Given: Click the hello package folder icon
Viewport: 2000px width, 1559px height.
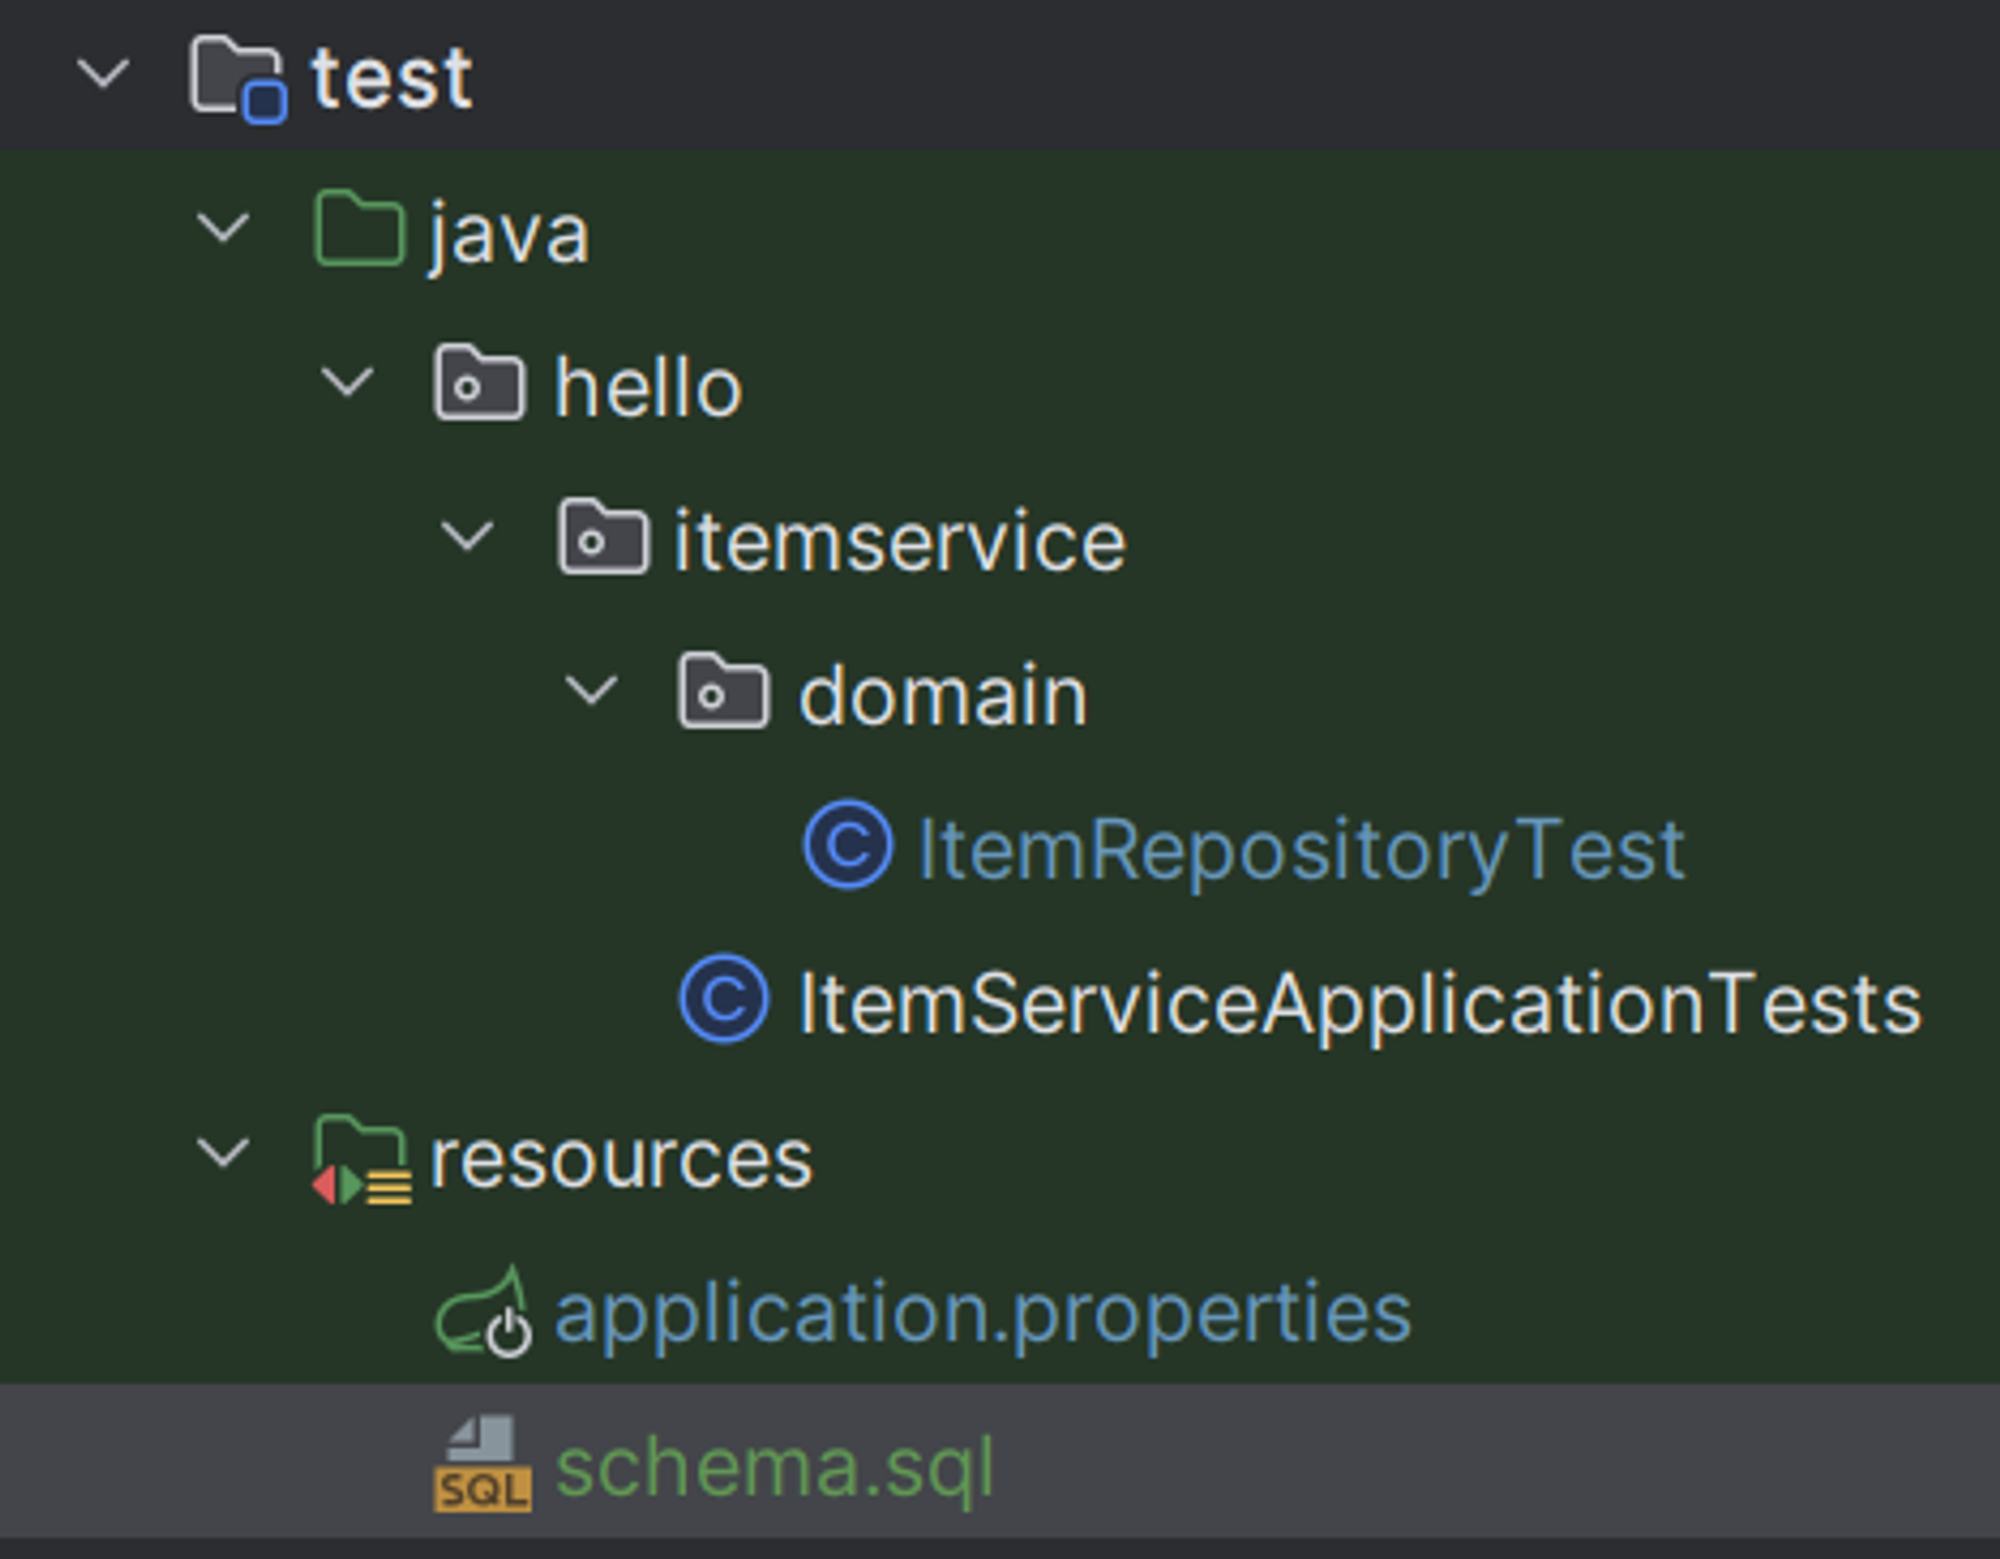Looking at the screenshot, I should pos(479,384).
